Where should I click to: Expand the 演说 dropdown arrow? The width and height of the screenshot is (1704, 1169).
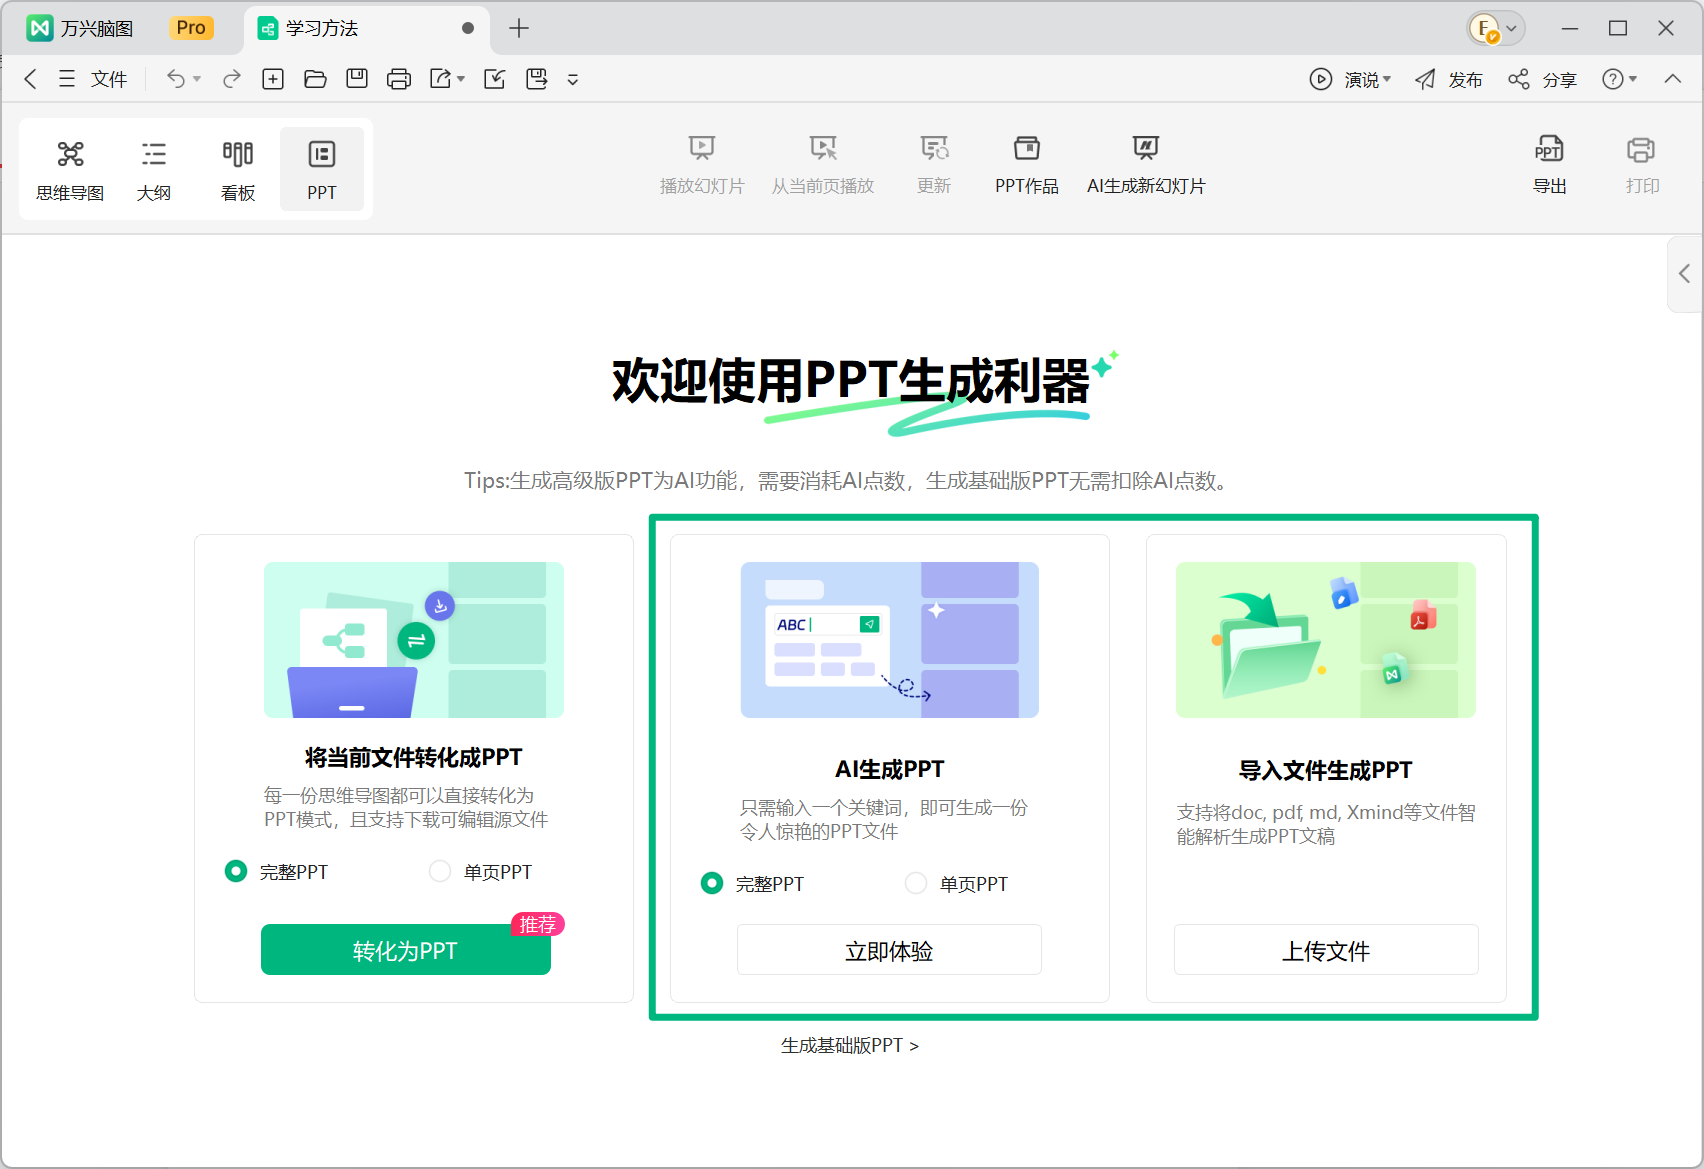(x=1387, y=79)
